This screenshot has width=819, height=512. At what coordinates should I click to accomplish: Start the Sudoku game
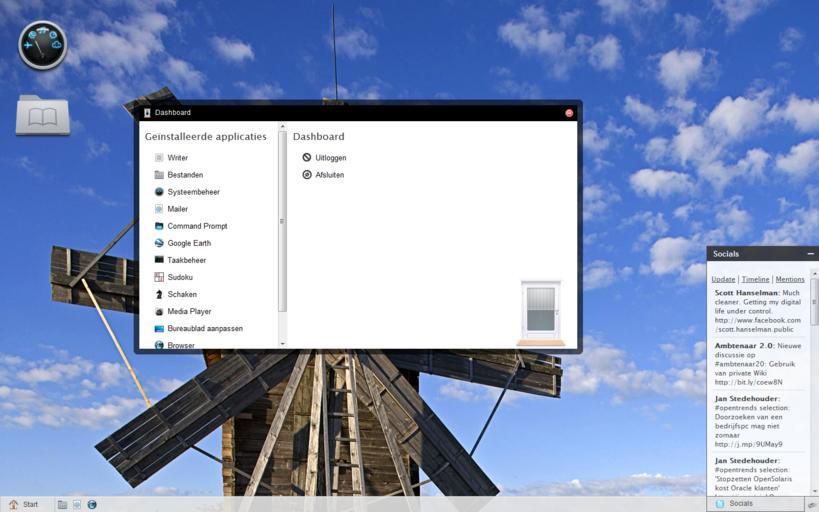(179, 277)
